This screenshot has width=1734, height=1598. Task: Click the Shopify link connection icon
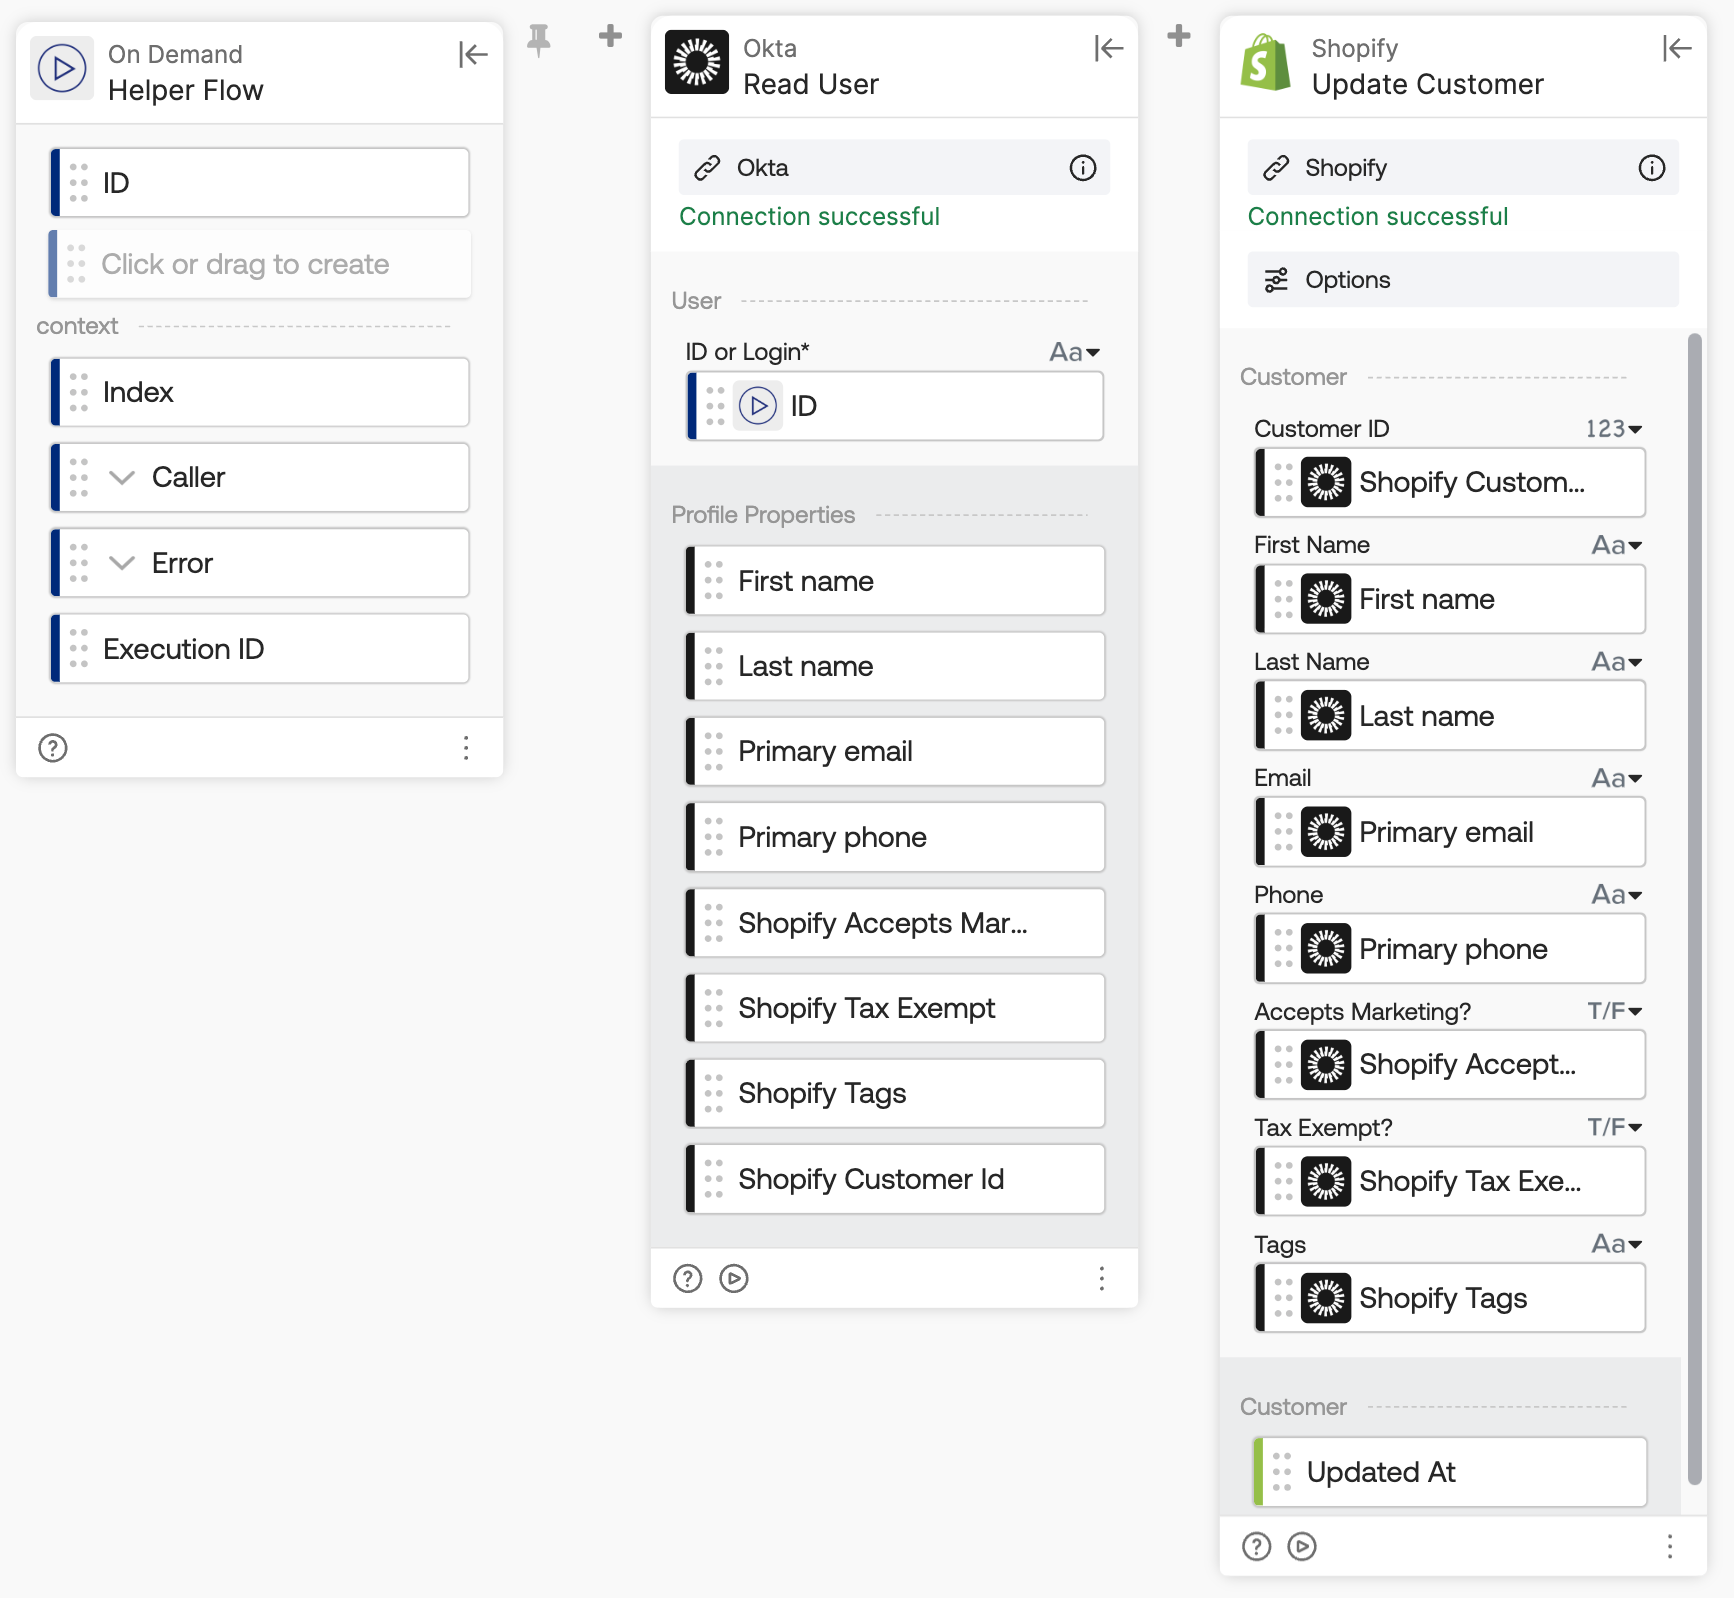(x=1275, y=168)
